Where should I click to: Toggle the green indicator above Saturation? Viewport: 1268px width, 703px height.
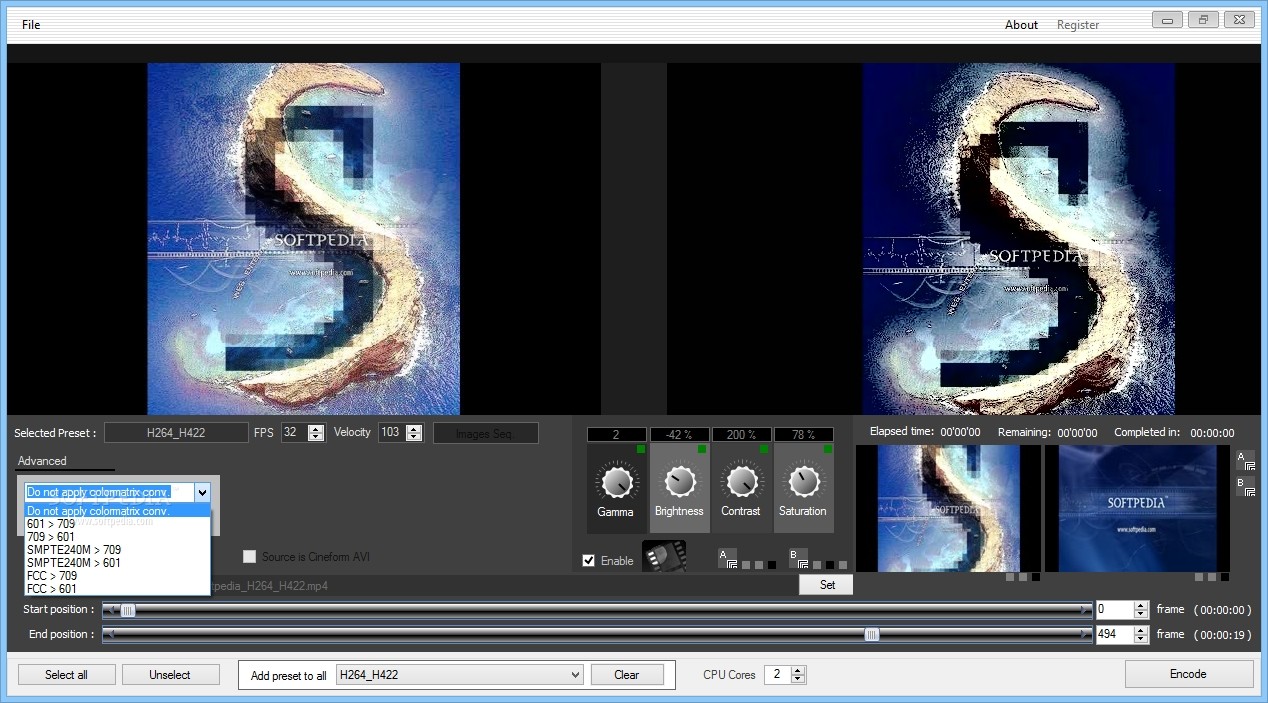(827, 449)
